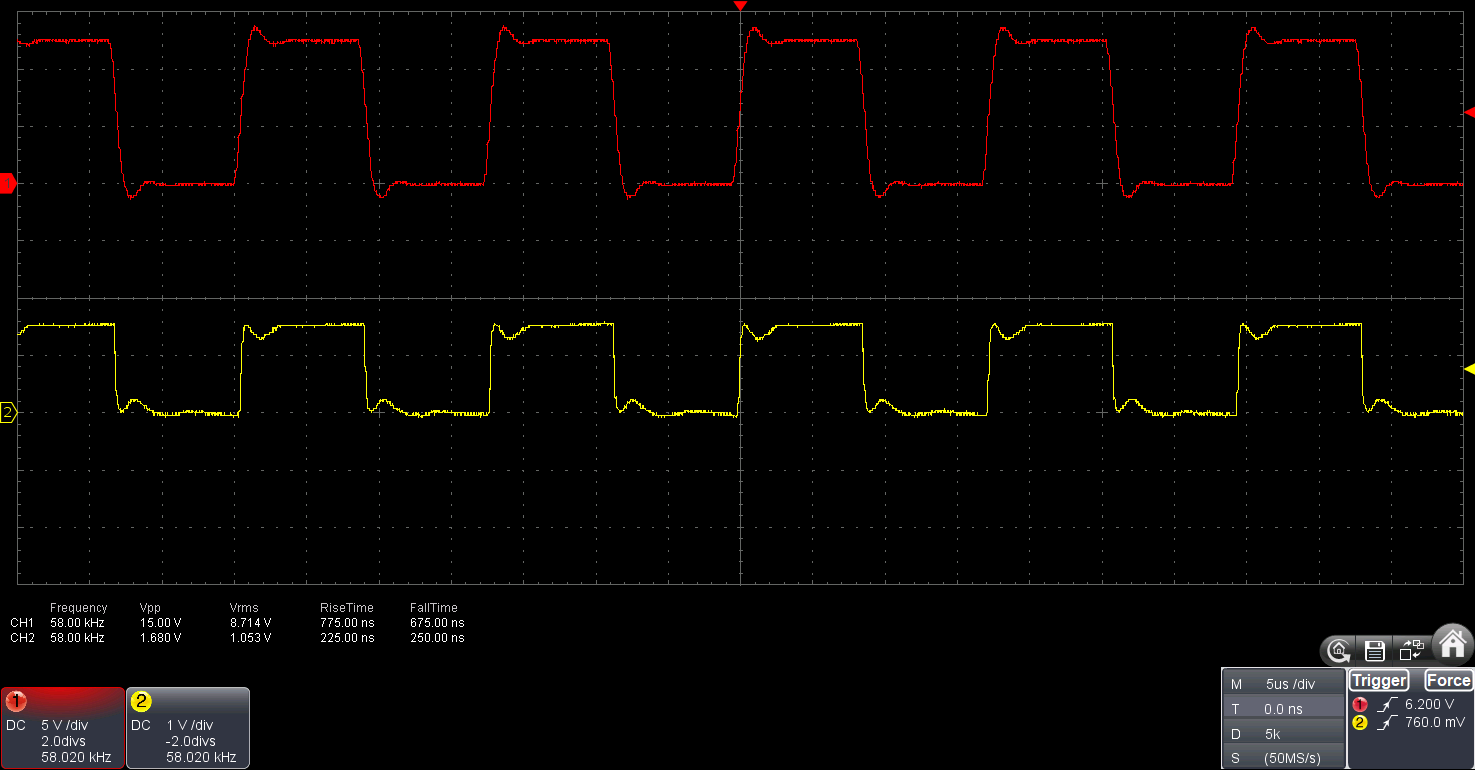Viewport: 1475px width, 770px height.
Task: Click the CH2 rising edge trigger icon
Action: coord(1386,722)
